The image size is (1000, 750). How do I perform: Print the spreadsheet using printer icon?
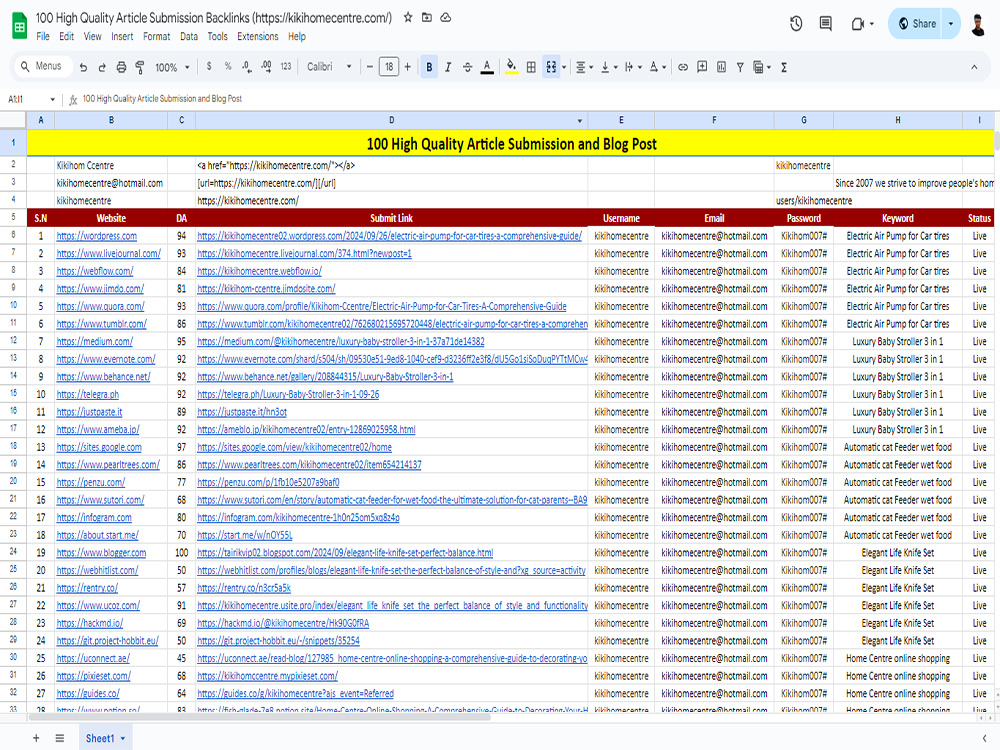pos(121,67)
